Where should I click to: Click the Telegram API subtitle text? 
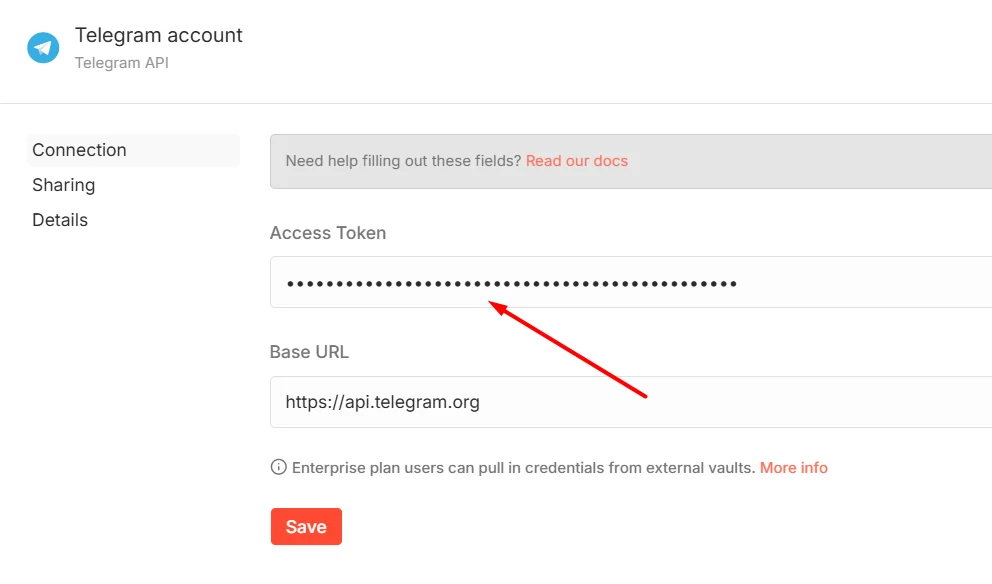pyautogui.click(x=121, y=63)
